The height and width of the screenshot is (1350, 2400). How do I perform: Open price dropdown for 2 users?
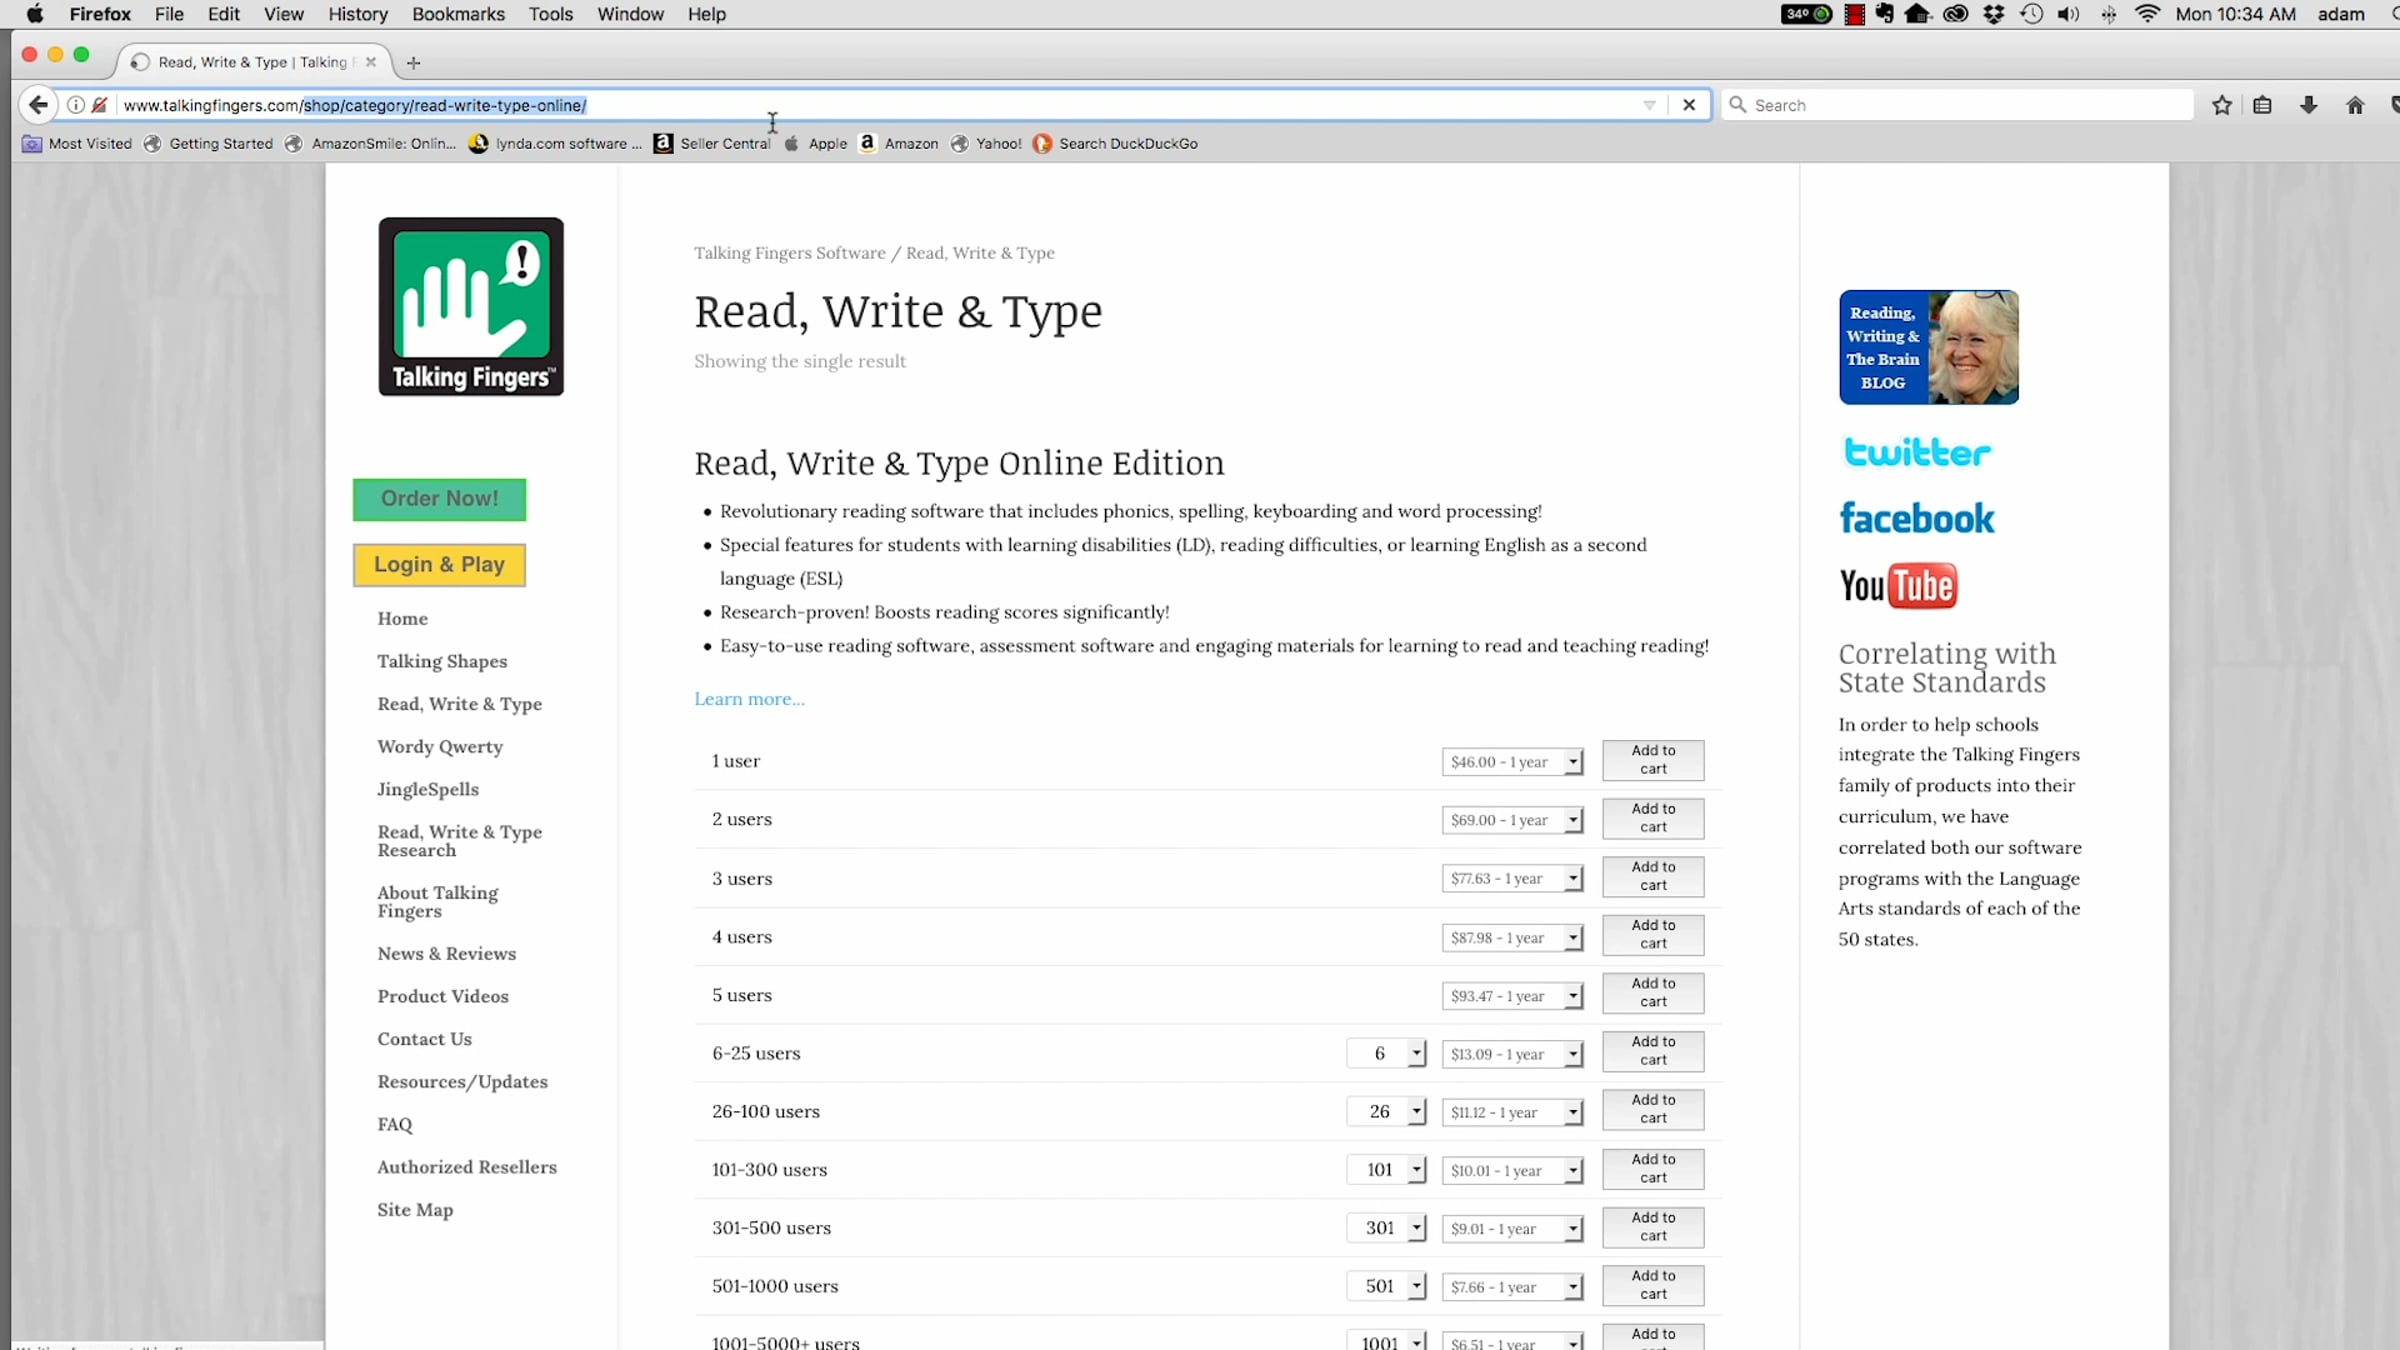click(x=1512, y=820)
